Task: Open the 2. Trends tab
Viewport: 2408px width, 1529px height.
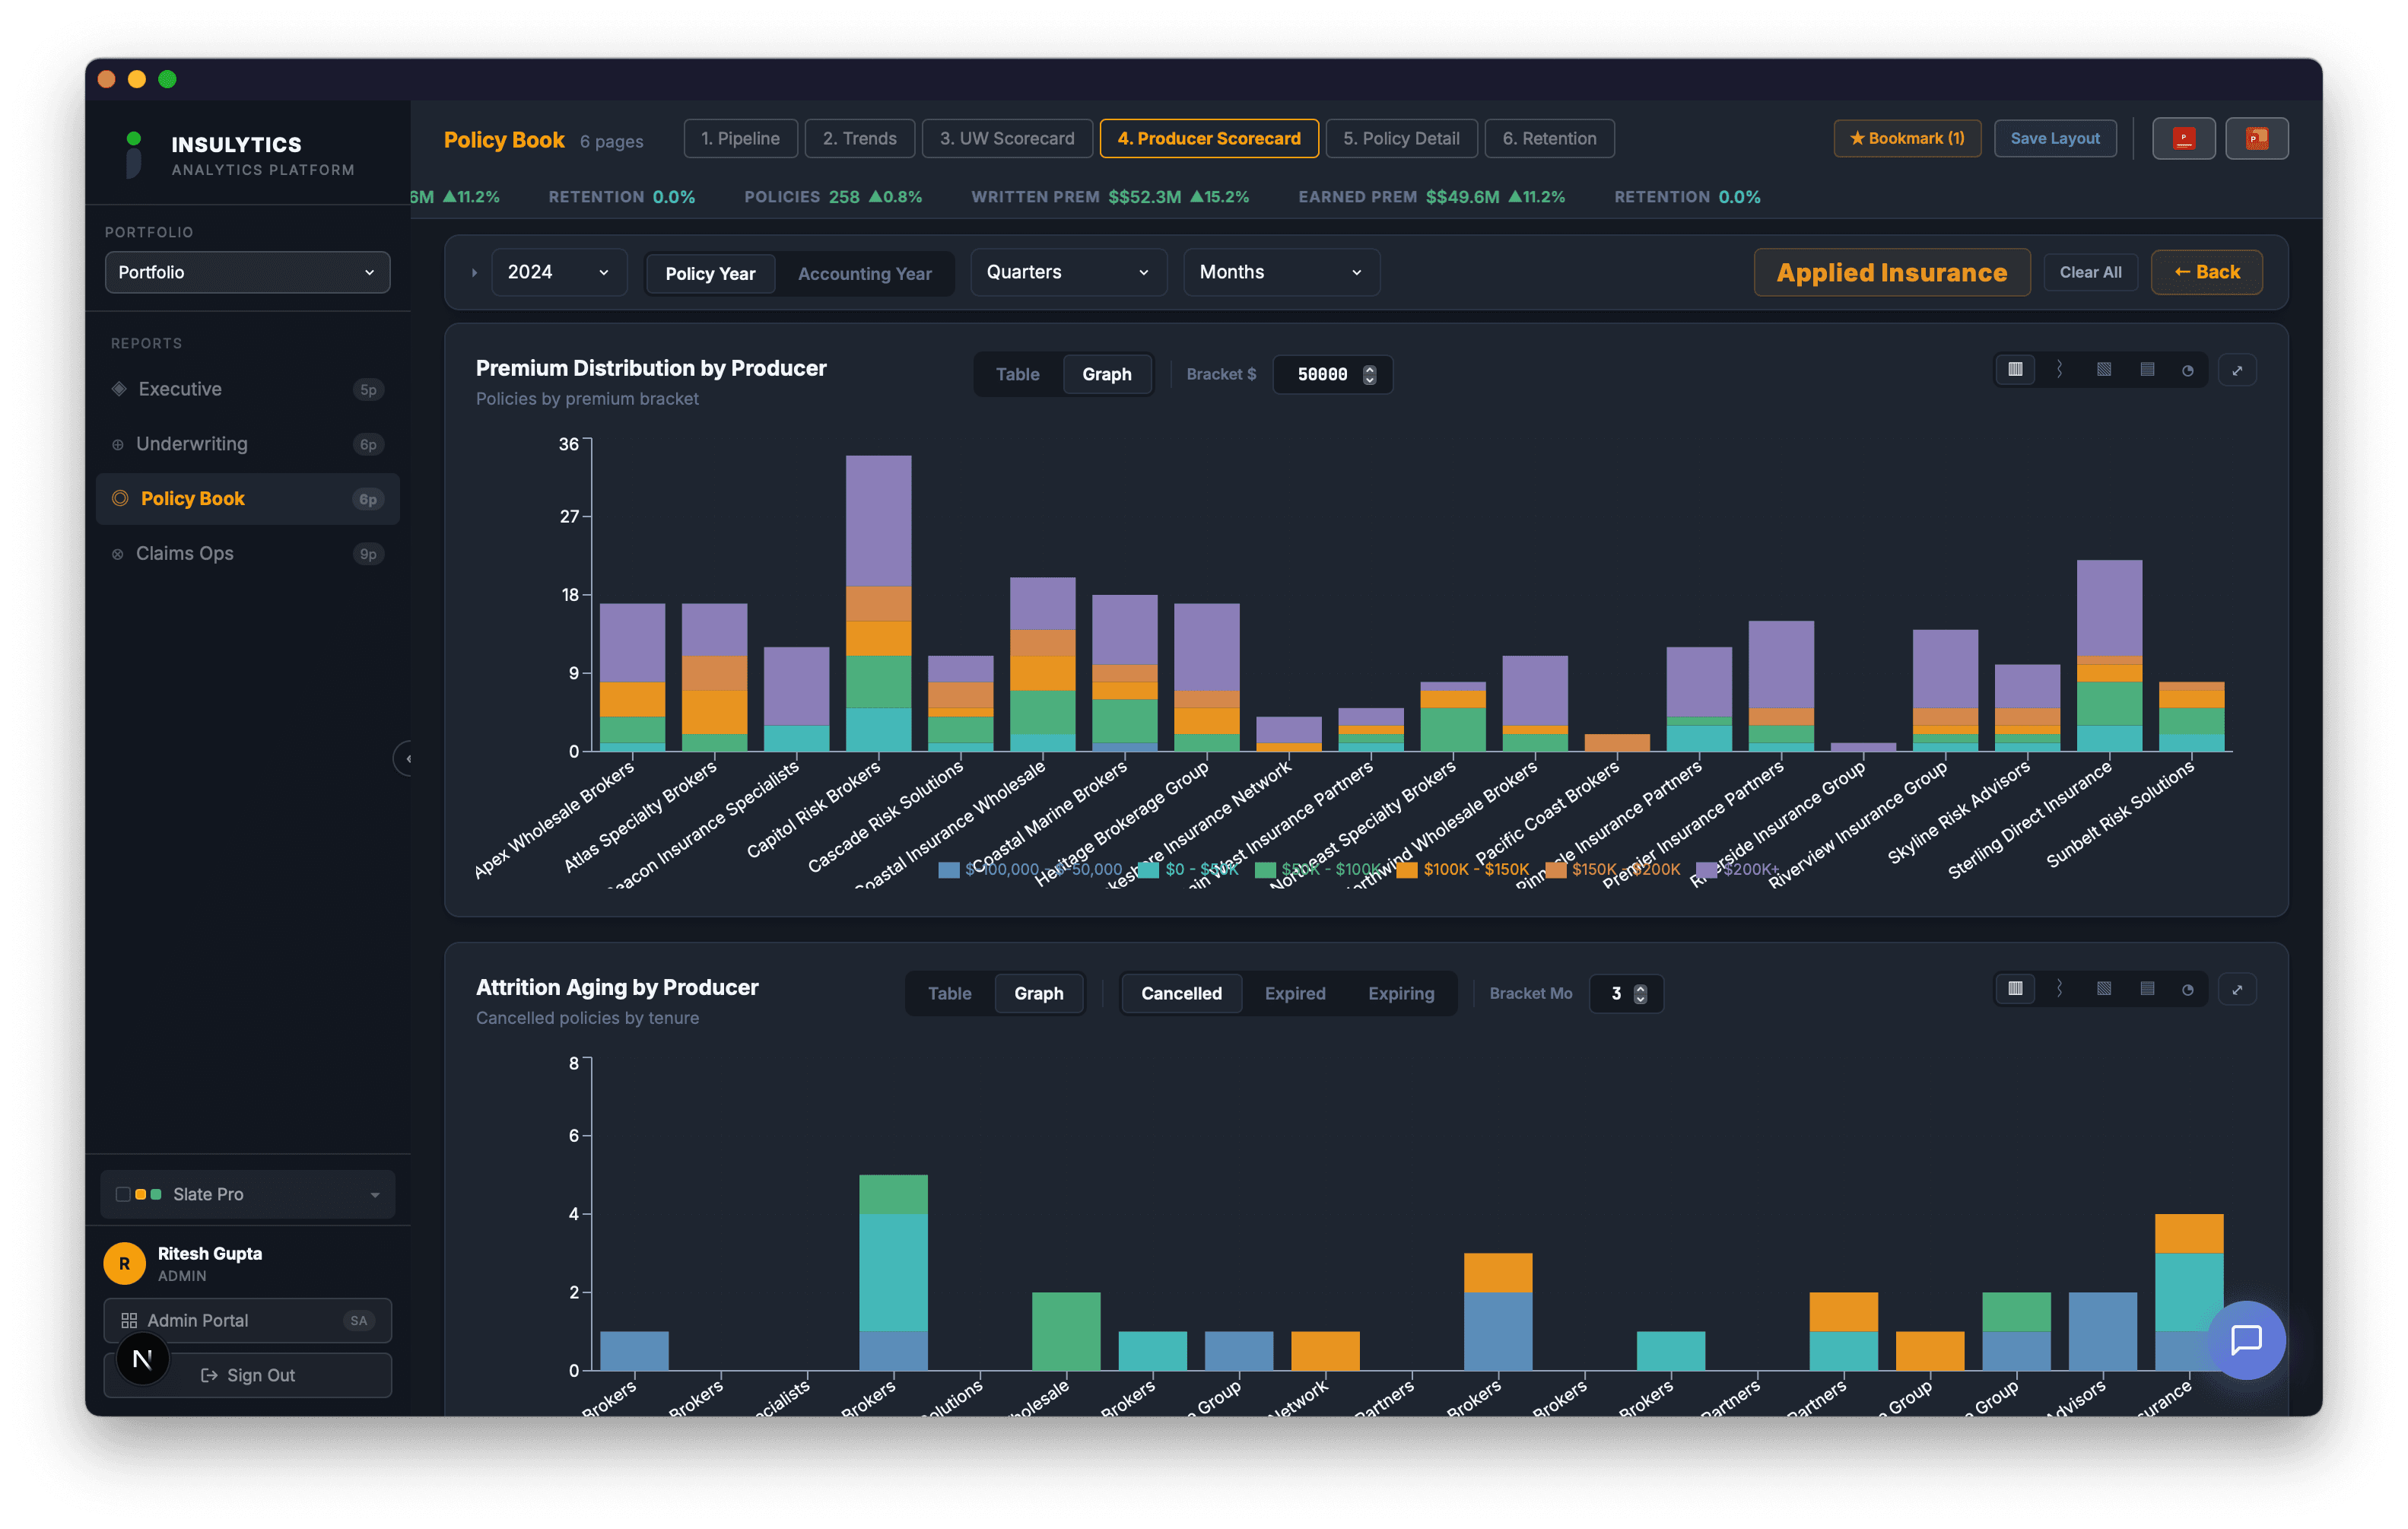Action: (859, 138)
